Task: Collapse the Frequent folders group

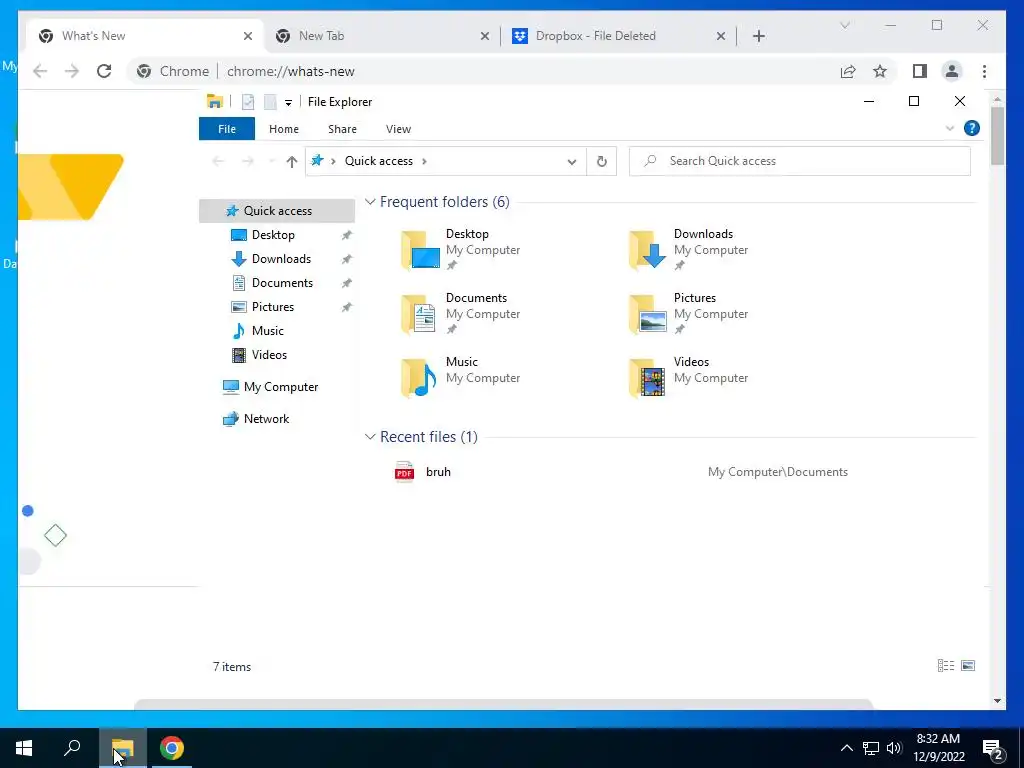Action: click(370, 202)
